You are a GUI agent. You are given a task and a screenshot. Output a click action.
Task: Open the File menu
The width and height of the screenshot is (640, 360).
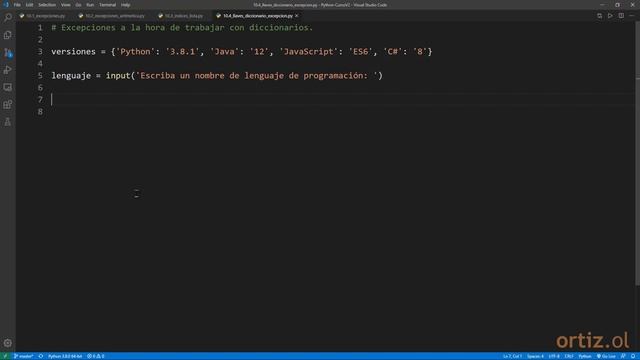pos(17,5)
